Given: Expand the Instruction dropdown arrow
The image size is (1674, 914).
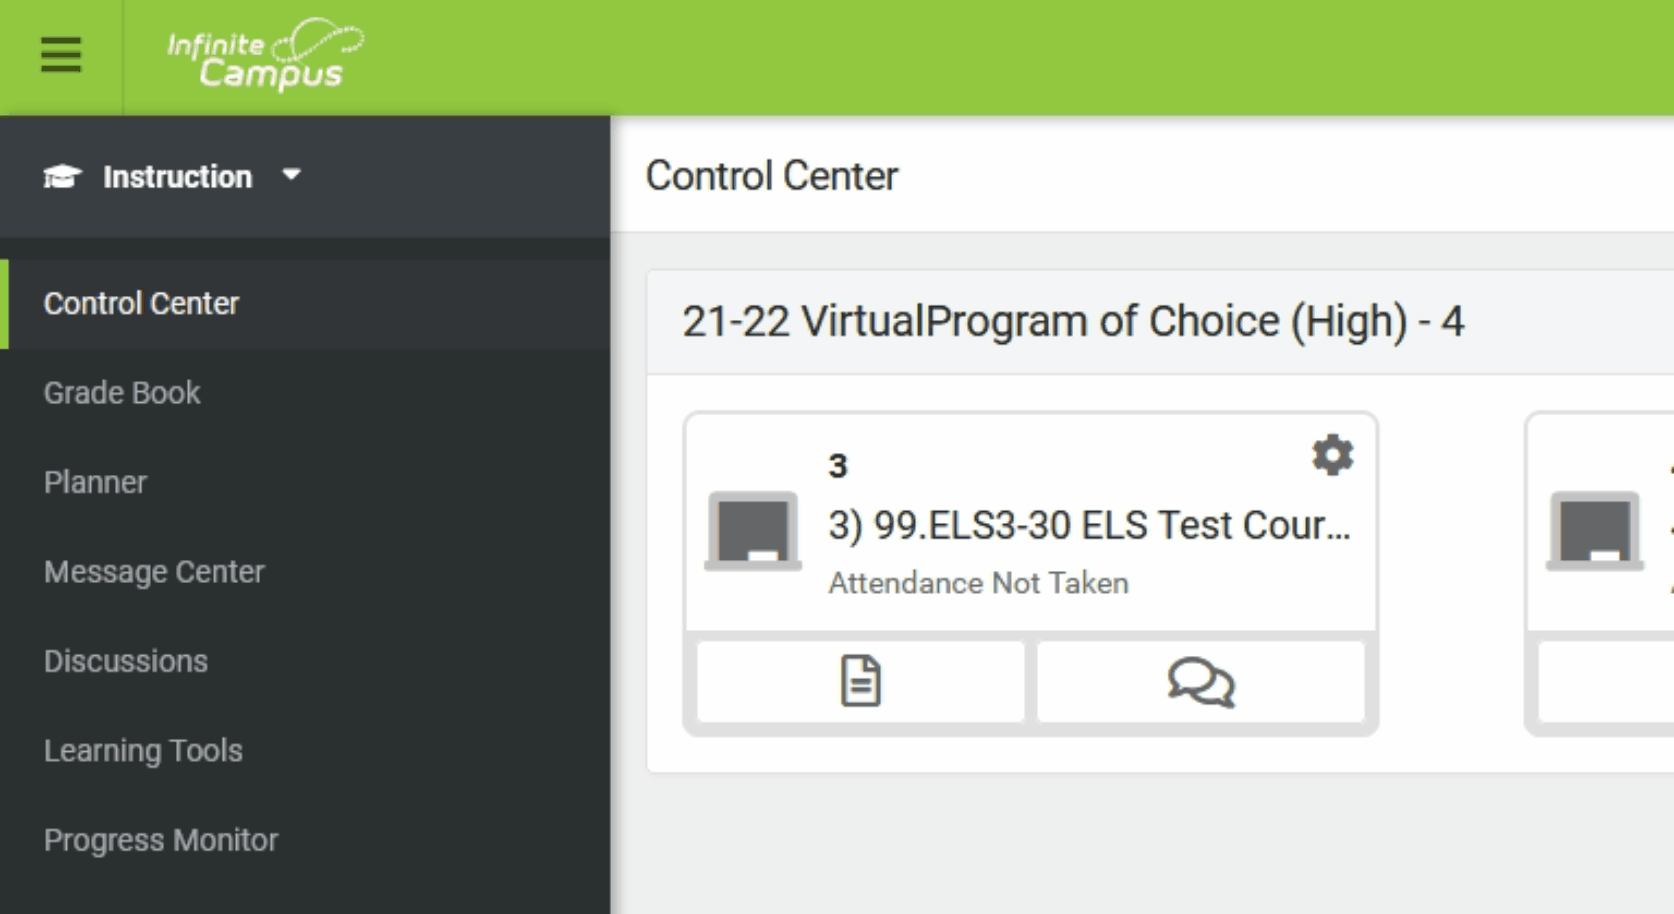Looking at the screenshot, I should point(291,175).
